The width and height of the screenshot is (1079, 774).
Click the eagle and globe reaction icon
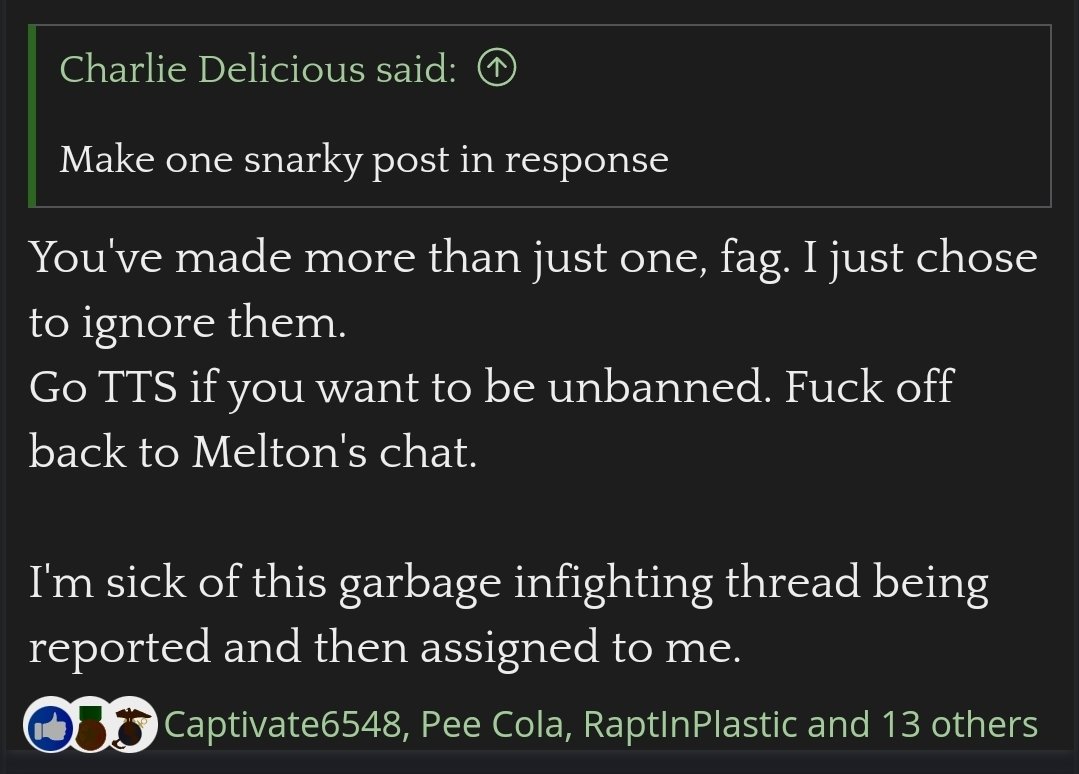tap(133, 724)
